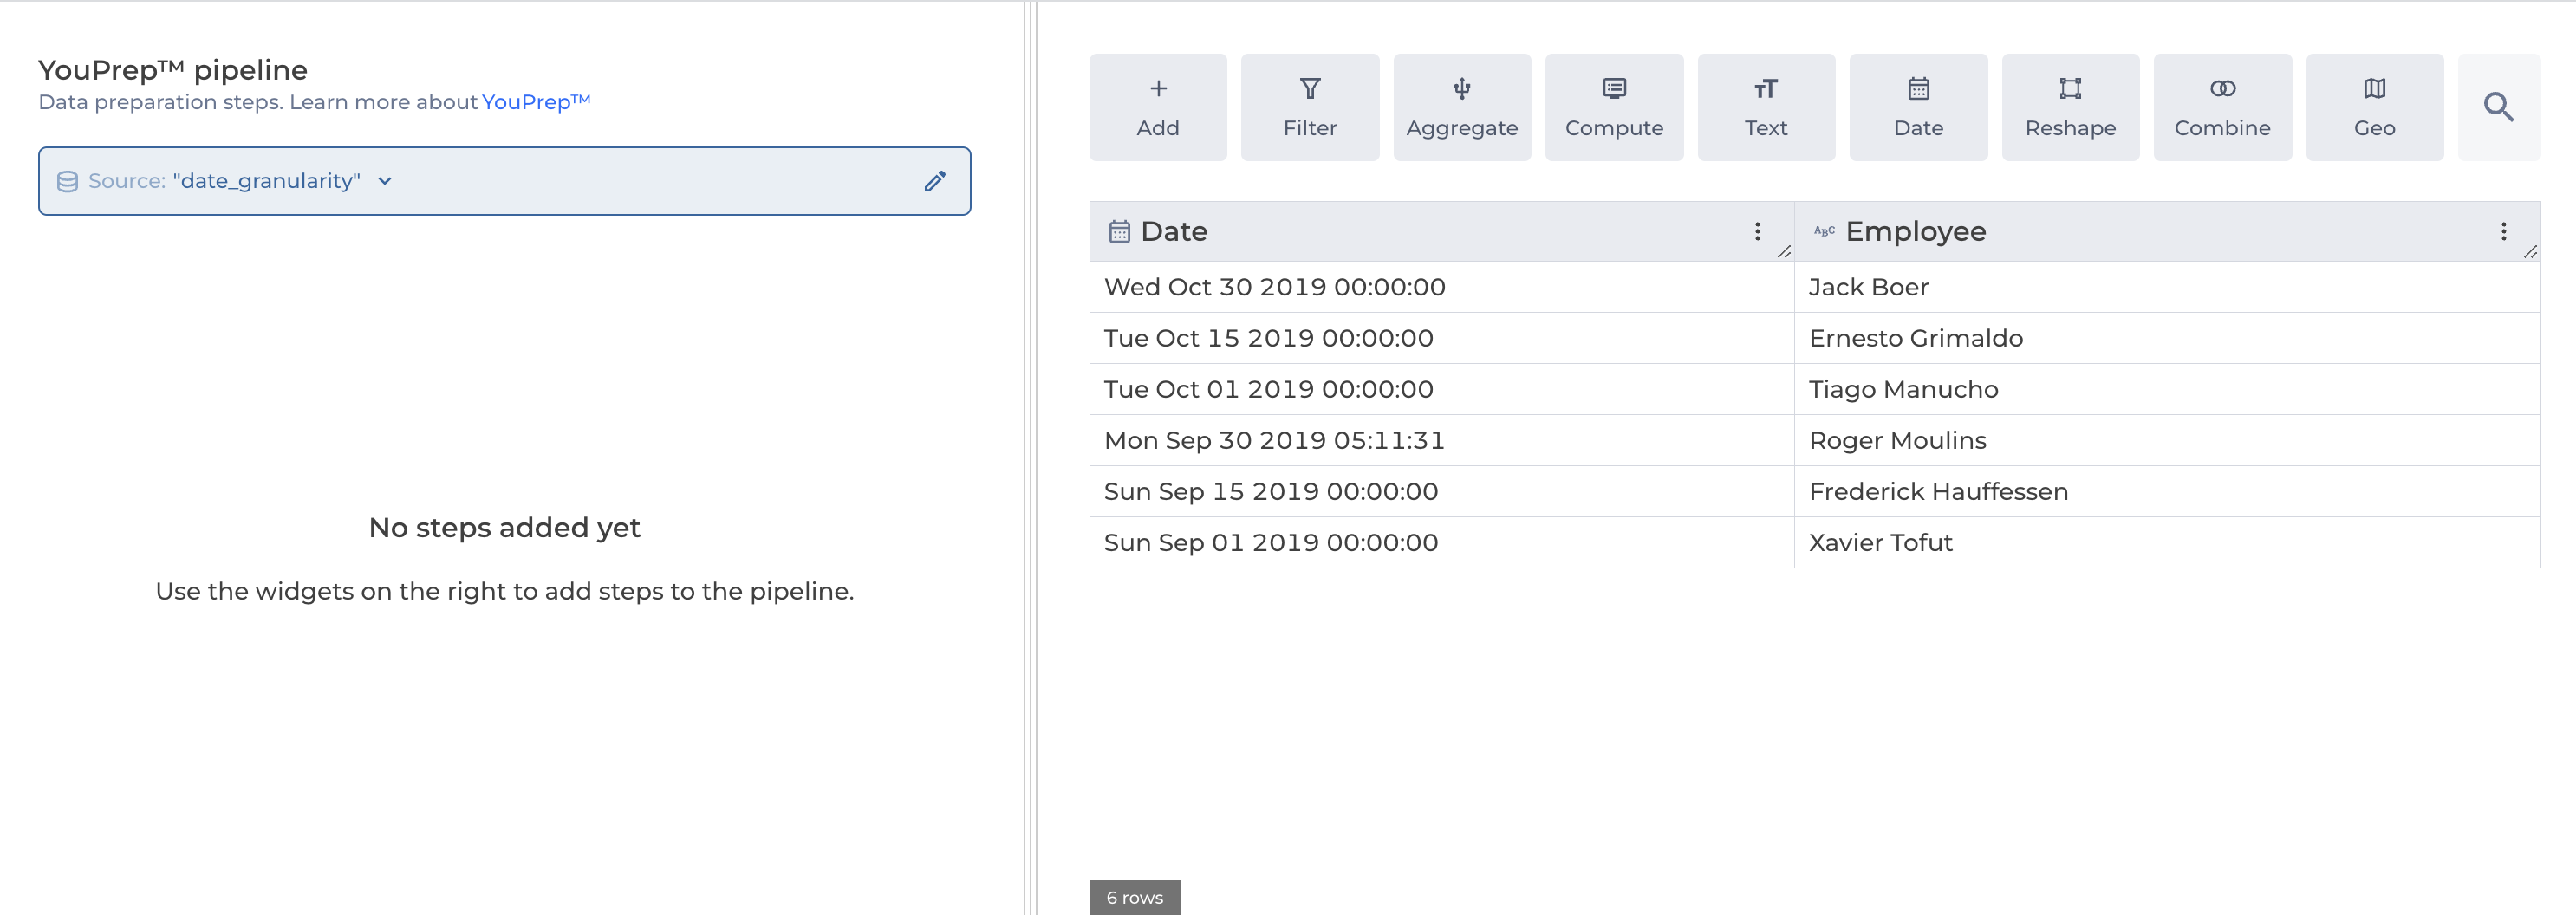The width and height of the screenshot is (2576, 915).
Task: Click the vertical panel splitter bar
Action: click(1030, 458)
